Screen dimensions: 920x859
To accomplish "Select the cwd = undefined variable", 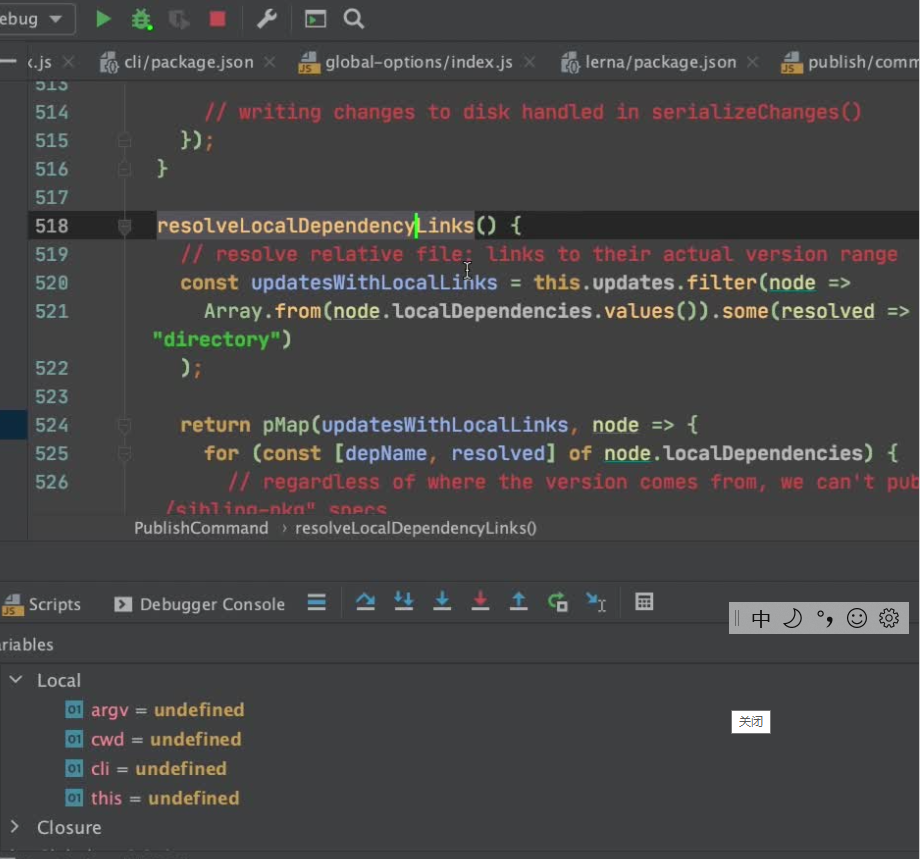I will pos(153,739).
